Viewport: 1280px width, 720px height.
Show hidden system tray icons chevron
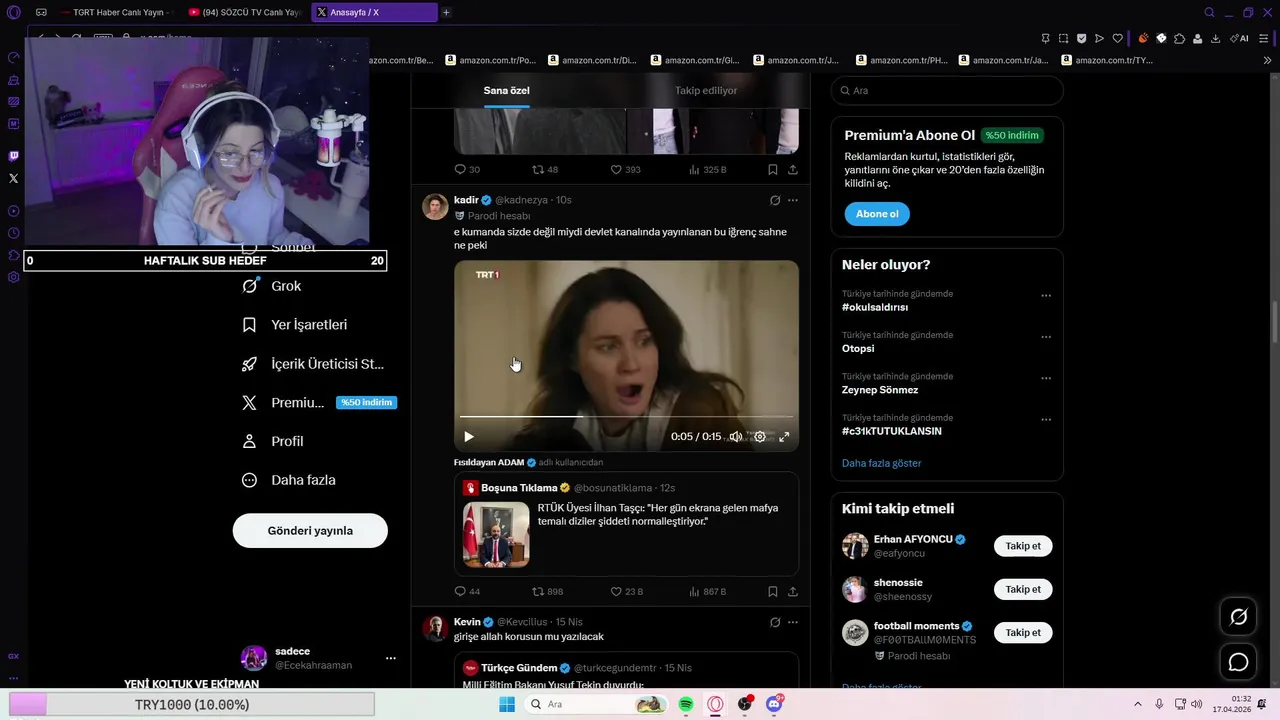(1137, 704)
